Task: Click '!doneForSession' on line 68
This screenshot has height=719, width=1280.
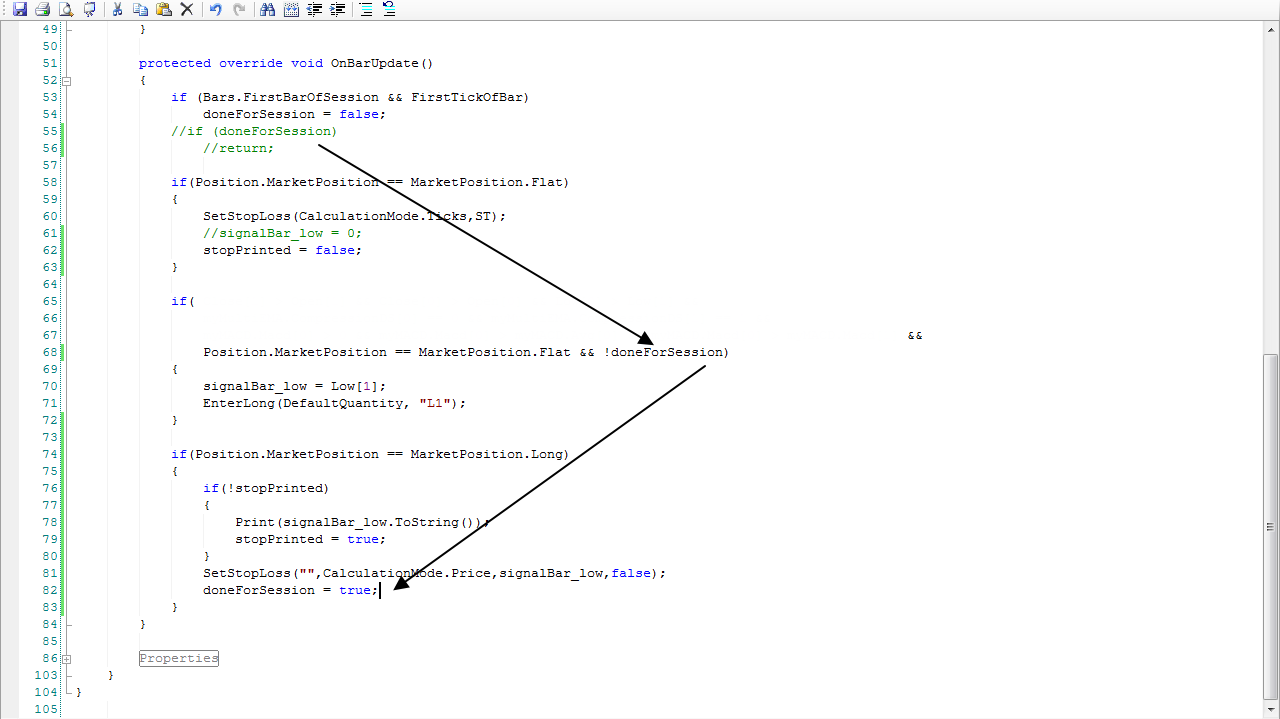Action: pyautogui.click(x=662, y=352)
